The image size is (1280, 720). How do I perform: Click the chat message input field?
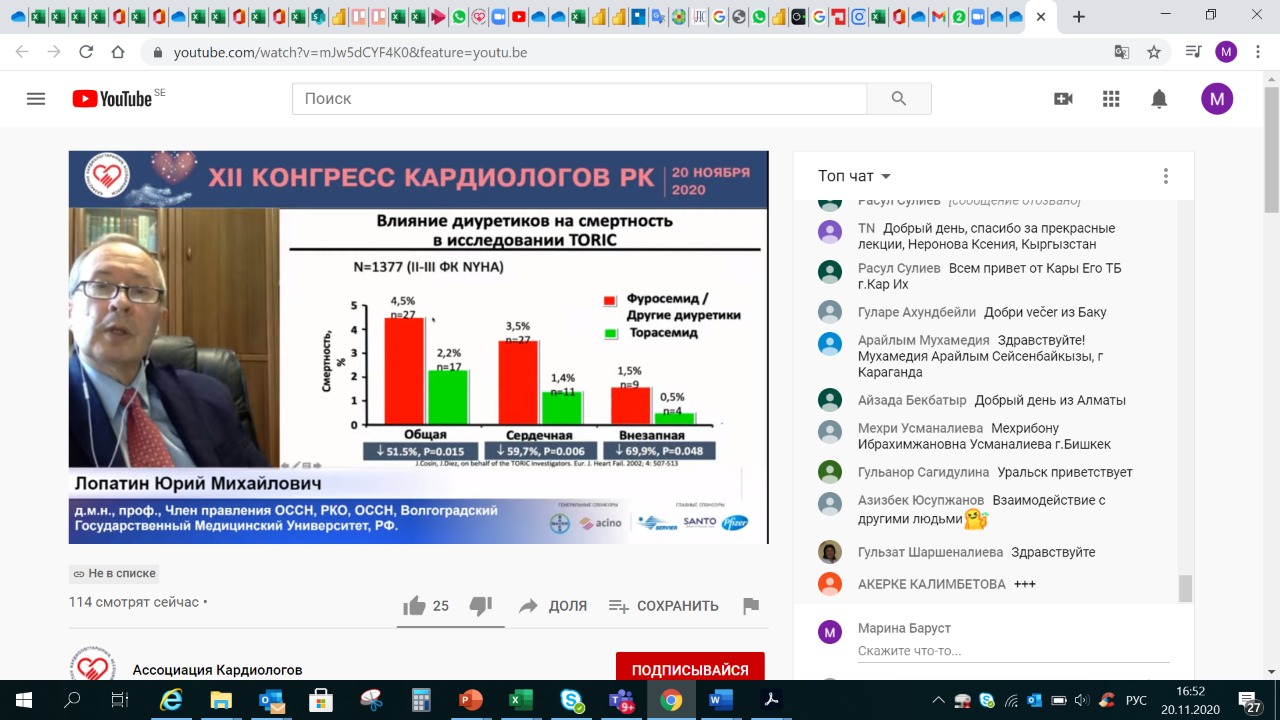[1000, 650]
